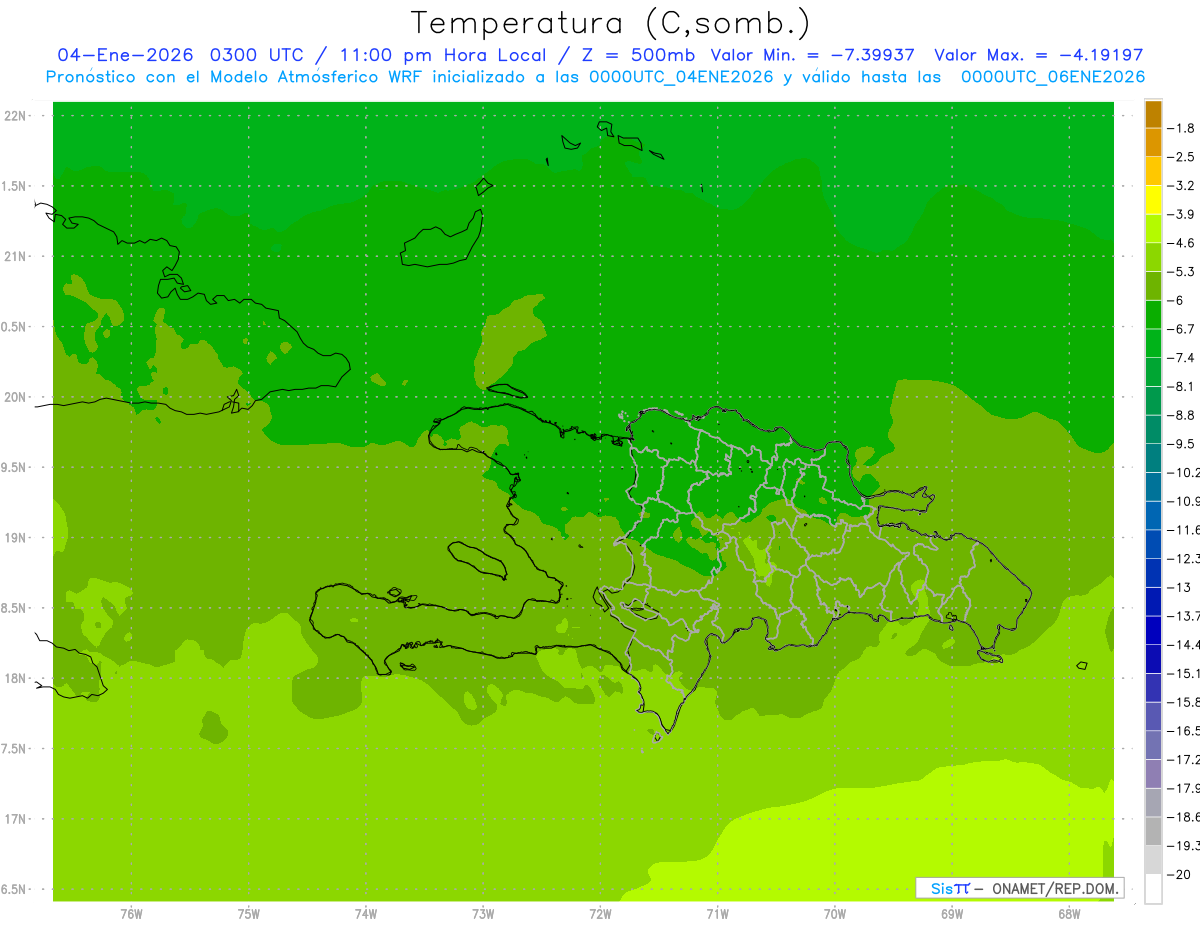Click the 'Valor Max. = -4.19197' reading
Viewport: 1200px width, 927px height.
1039,55
